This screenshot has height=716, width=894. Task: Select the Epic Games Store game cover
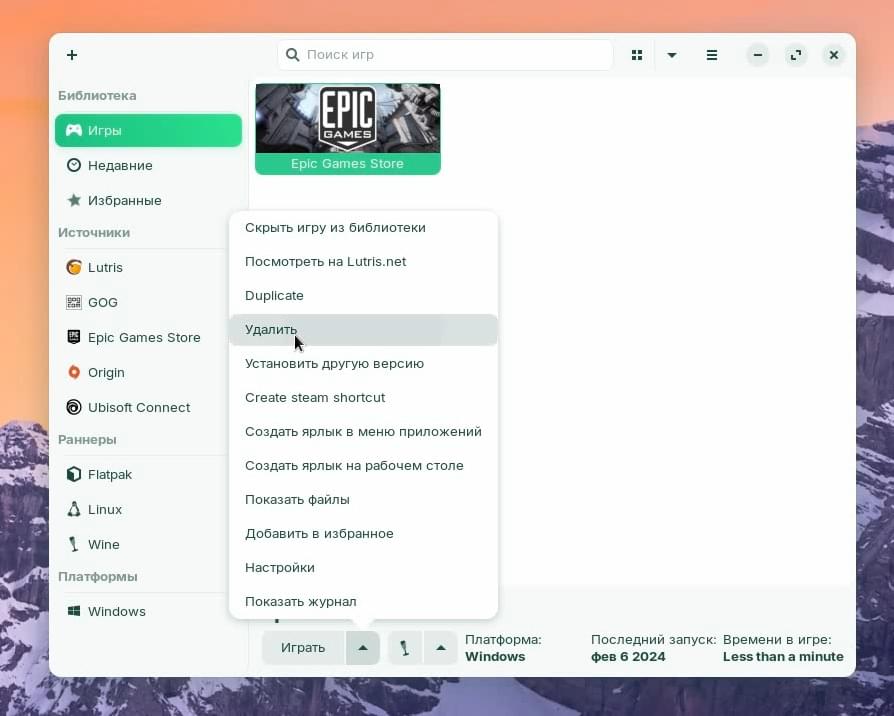[x=348, y=119]
